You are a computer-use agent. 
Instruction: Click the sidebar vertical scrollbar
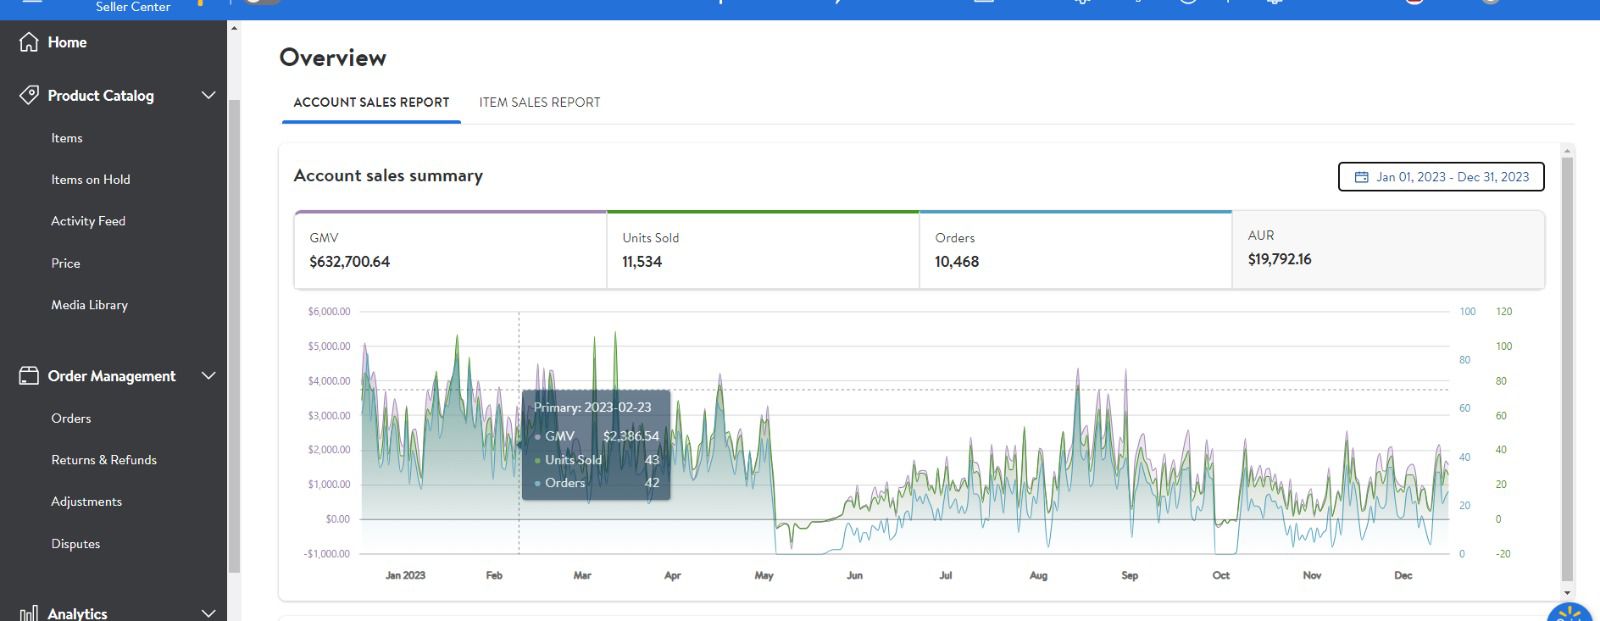pyautogui.click(x=234, y=335)
